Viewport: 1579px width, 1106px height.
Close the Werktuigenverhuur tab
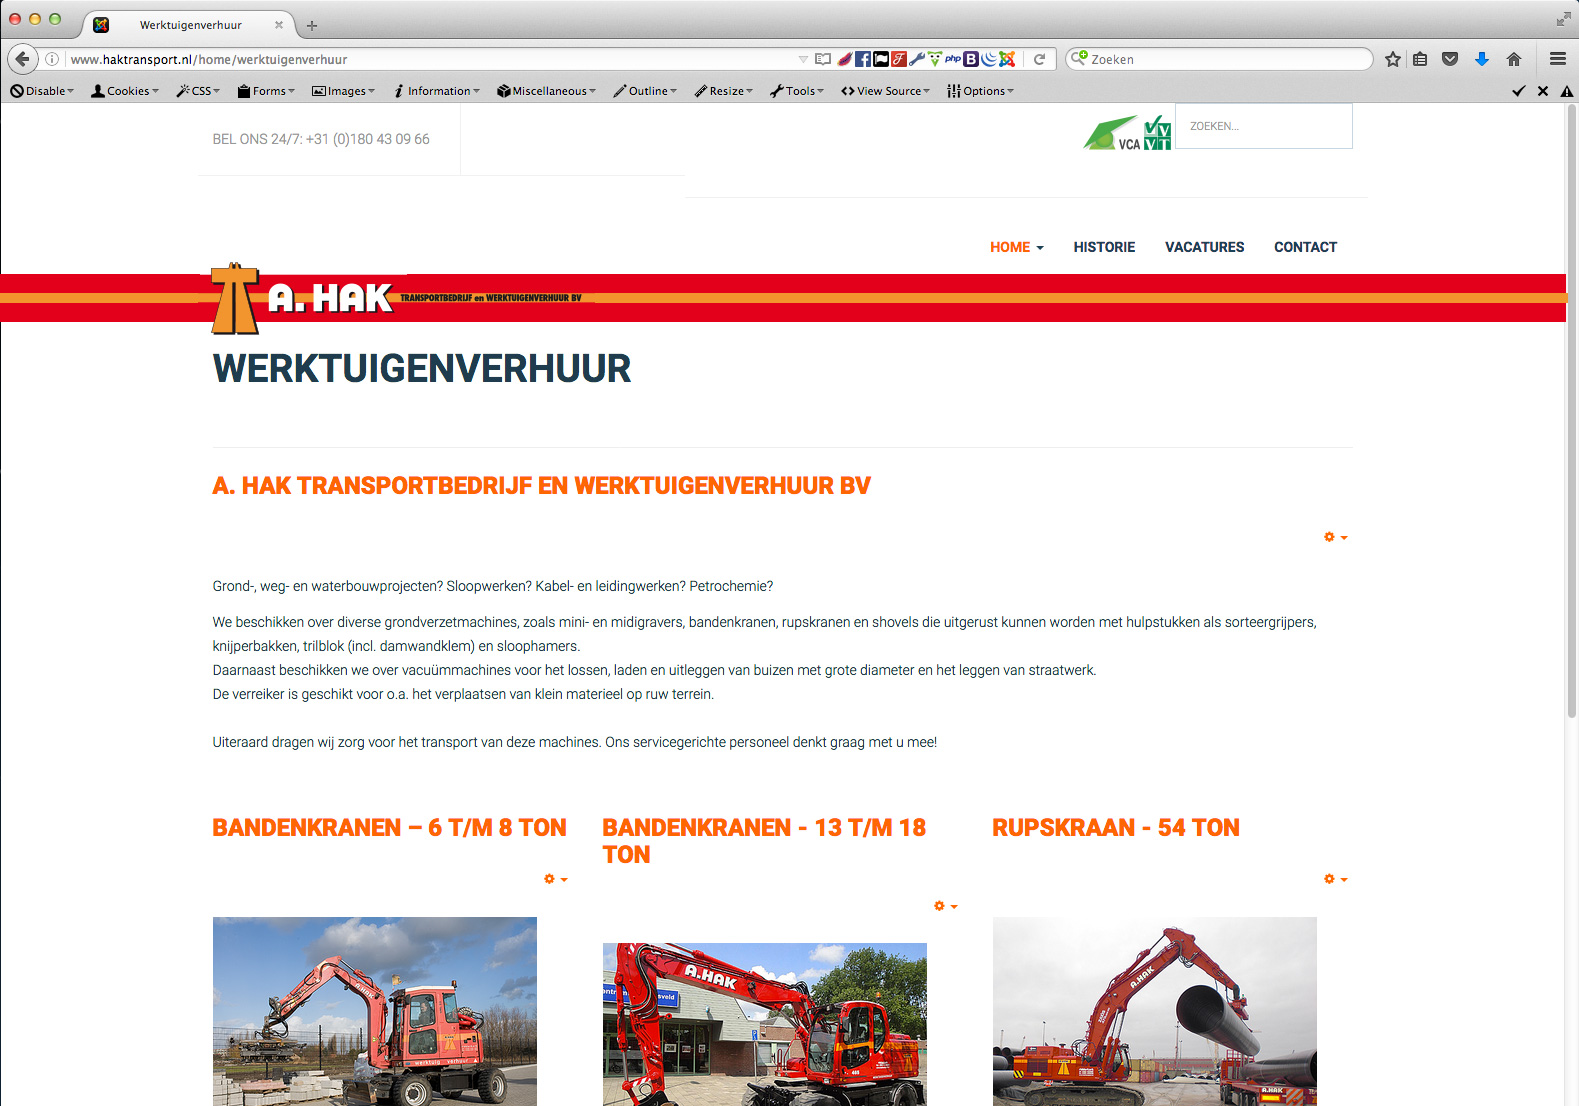coord(279,25)
